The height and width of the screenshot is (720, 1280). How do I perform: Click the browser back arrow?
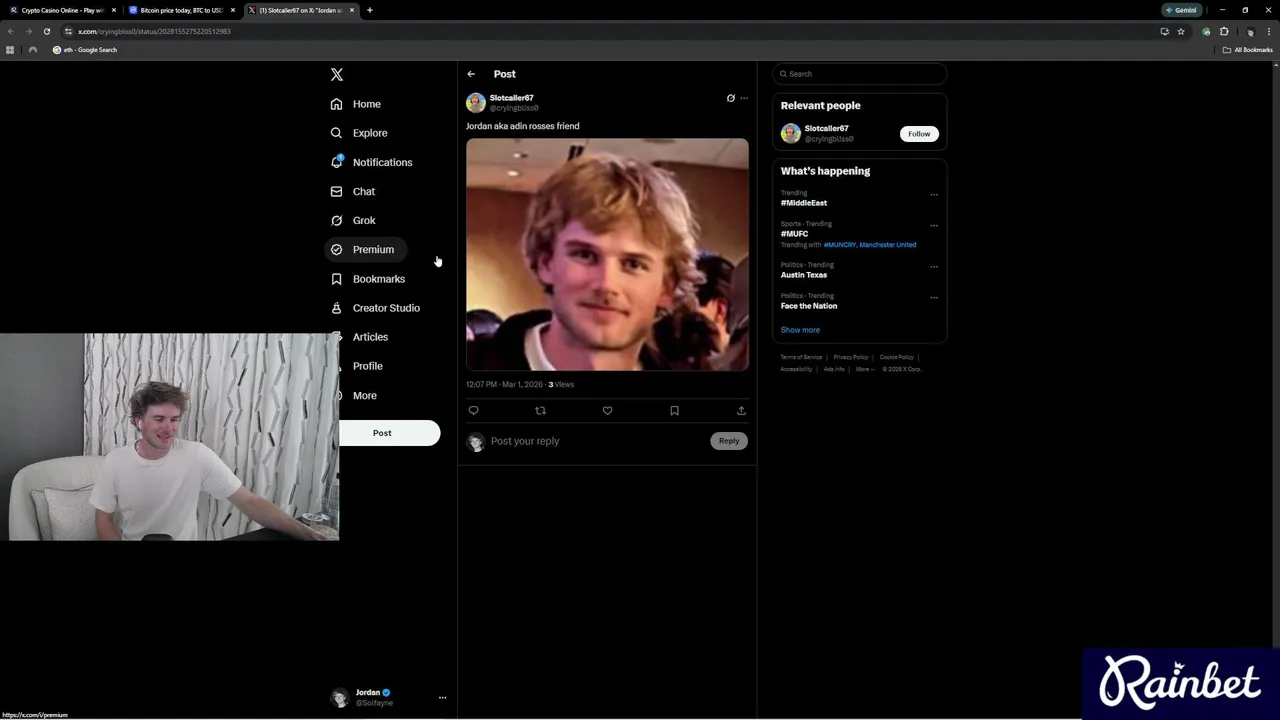[11, 31]
